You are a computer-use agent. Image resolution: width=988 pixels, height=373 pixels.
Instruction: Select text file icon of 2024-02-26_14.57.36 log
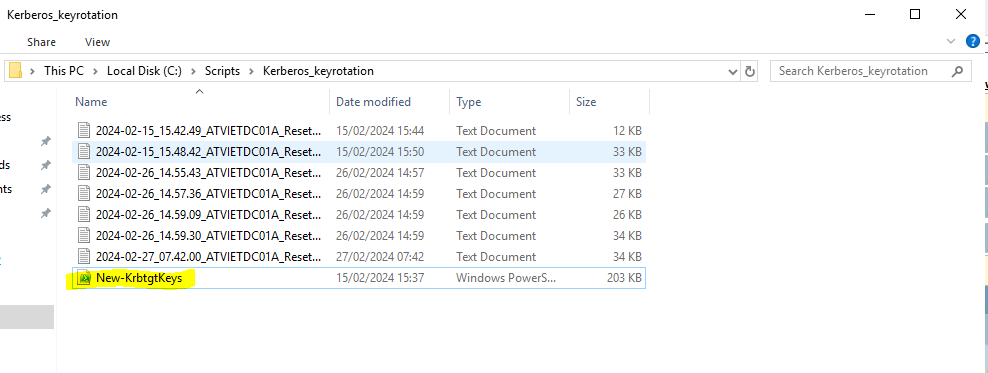(84, 194)
